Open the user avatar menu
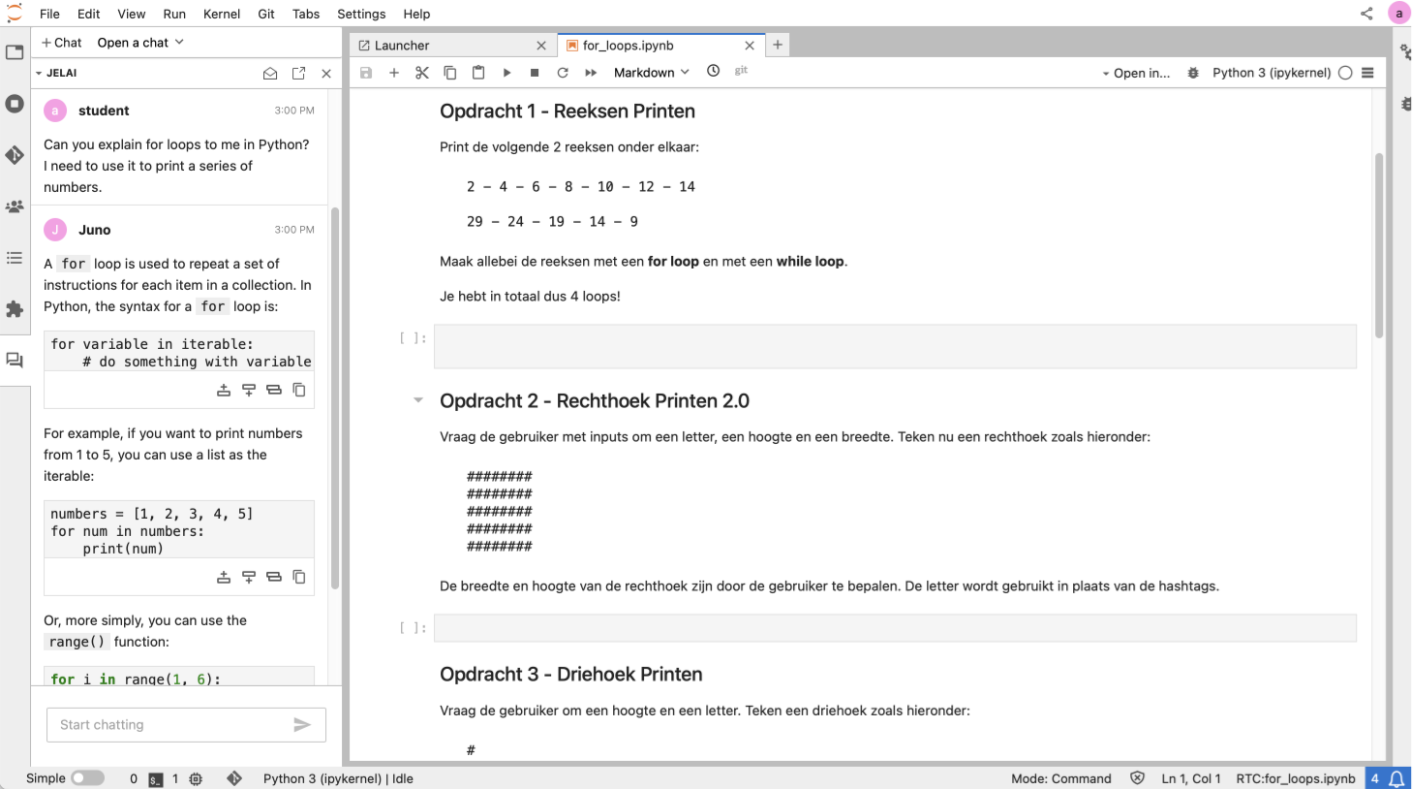This screenshot has width=1414, height=789. tap(1398, 14)
